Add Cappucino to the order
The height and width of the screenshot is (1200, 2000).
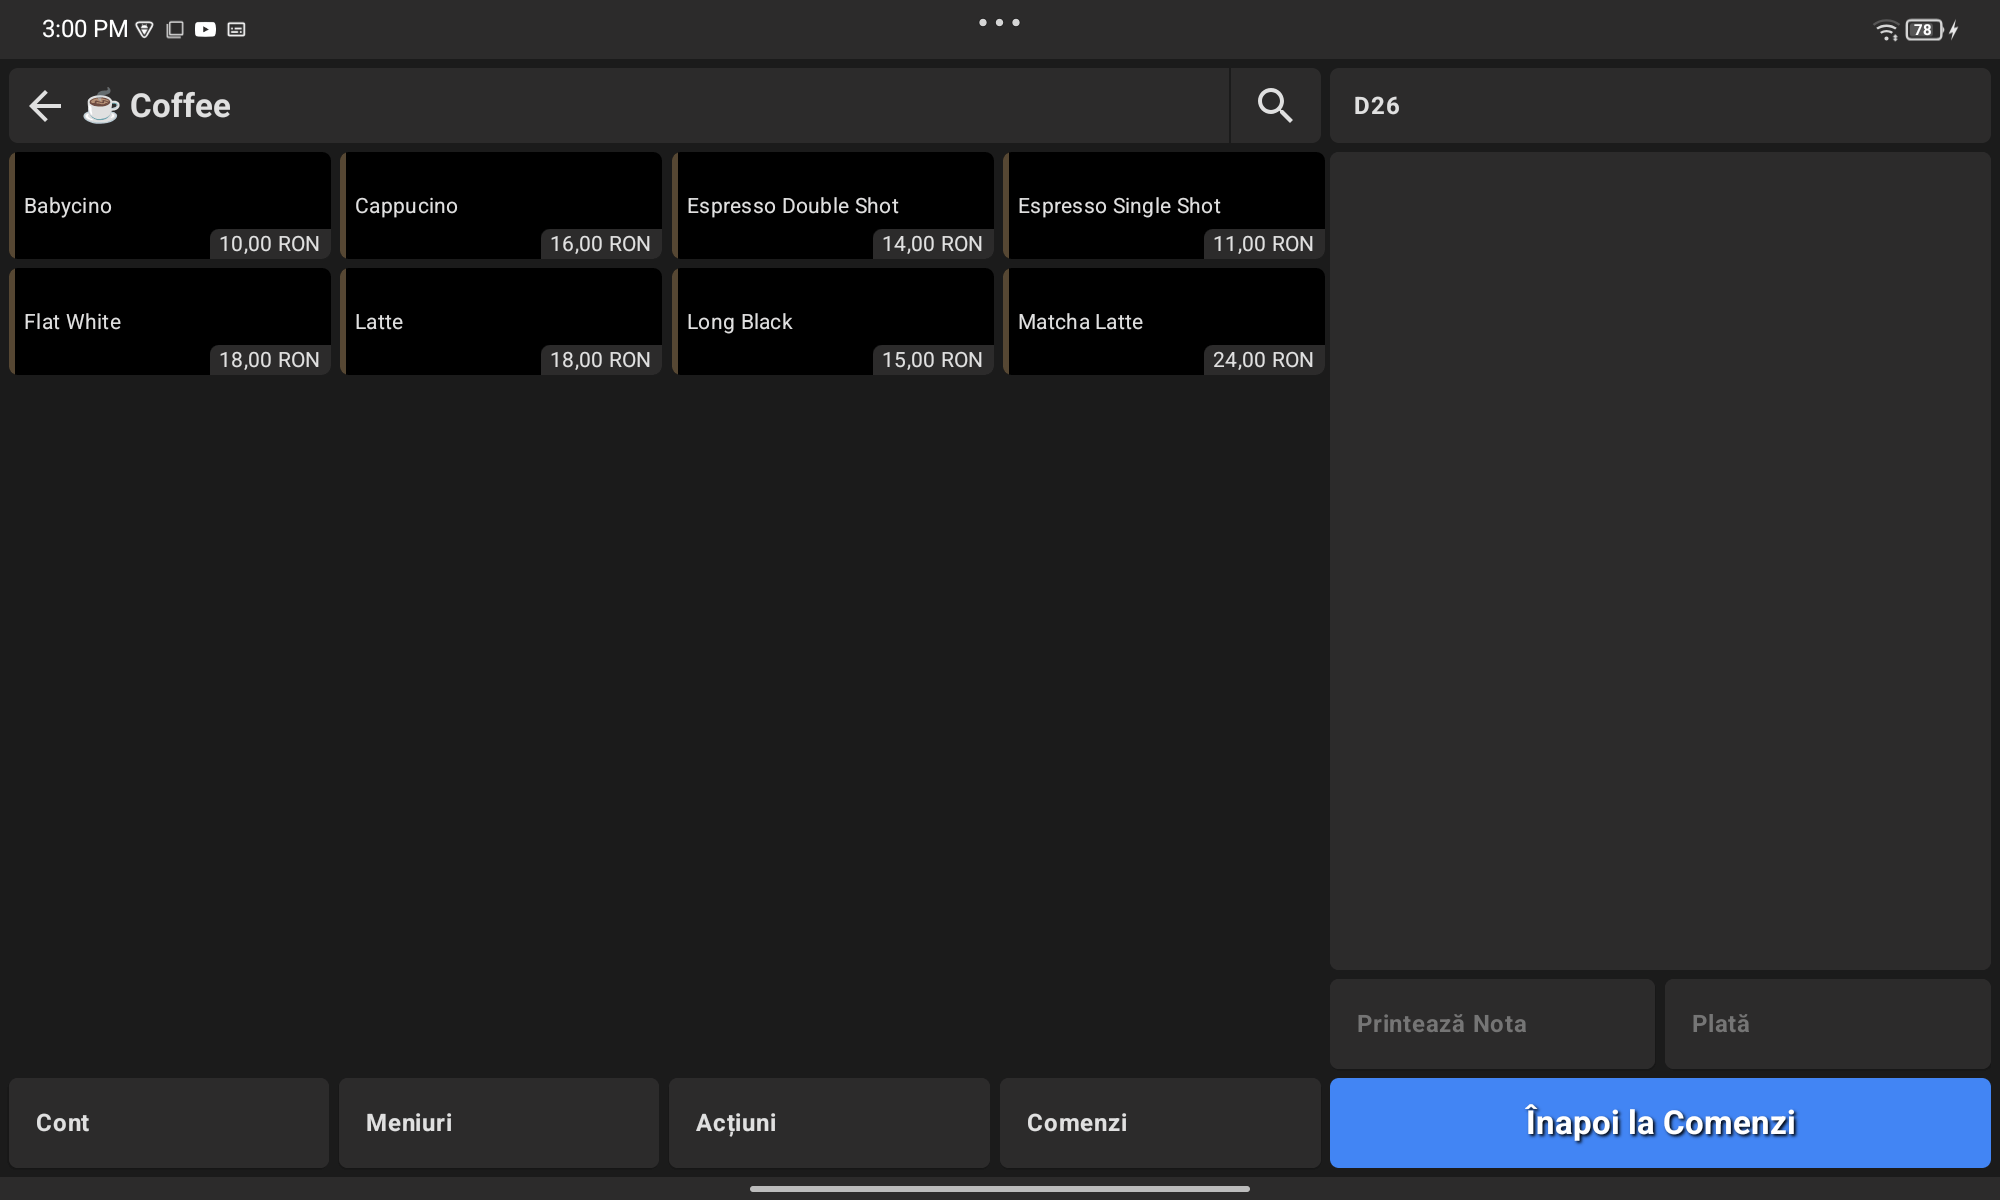[x=501, y=206]
